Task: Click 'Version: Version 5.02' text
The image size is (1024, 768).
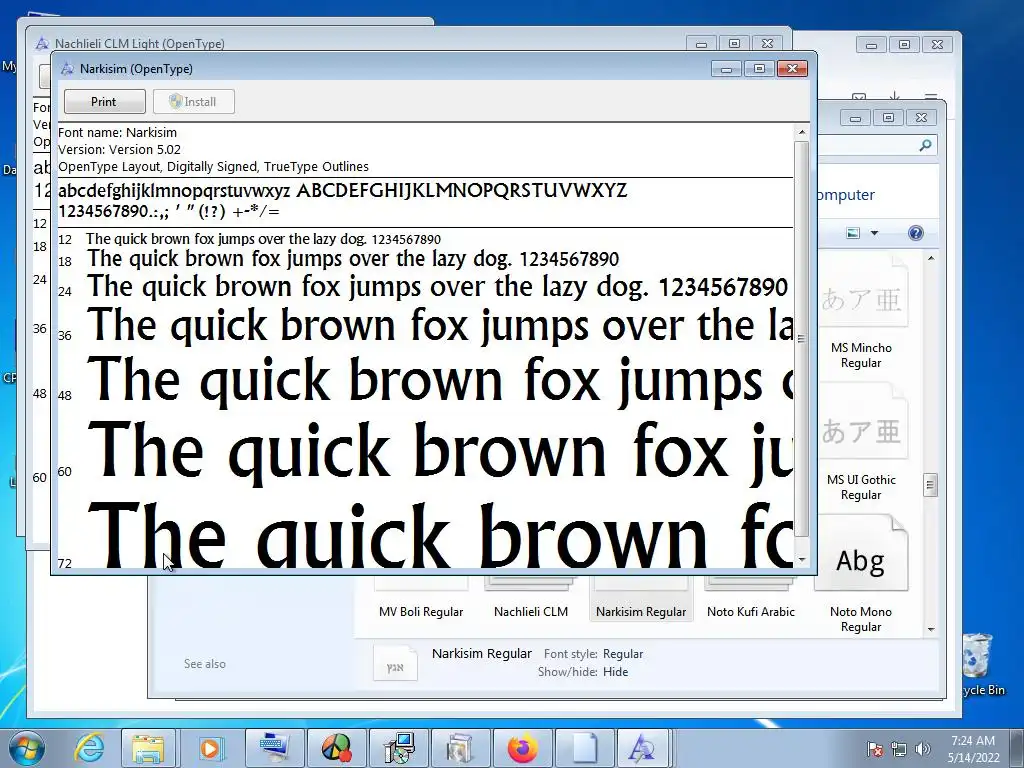Action: tap(120, 150)
